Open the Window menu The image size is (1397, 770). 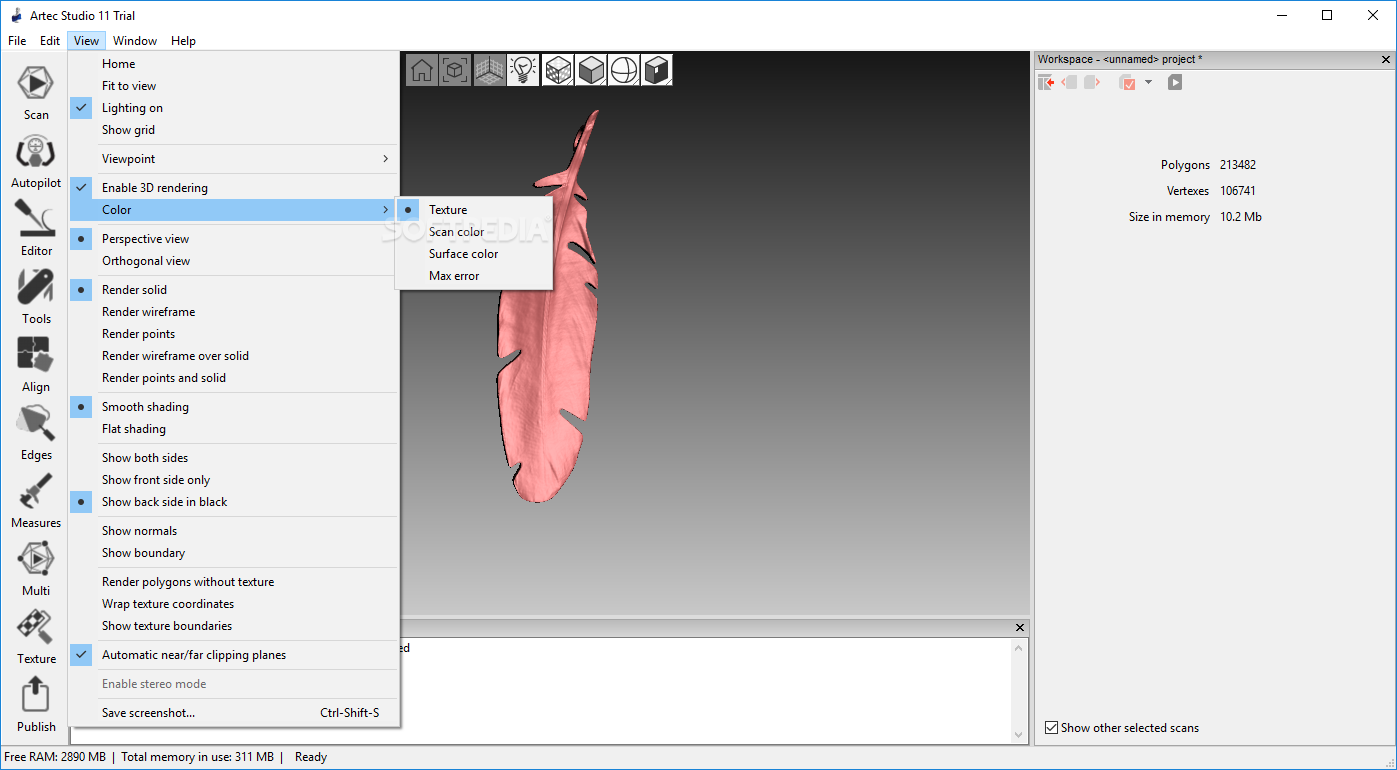pyautogui.click(x=135, y=41)
